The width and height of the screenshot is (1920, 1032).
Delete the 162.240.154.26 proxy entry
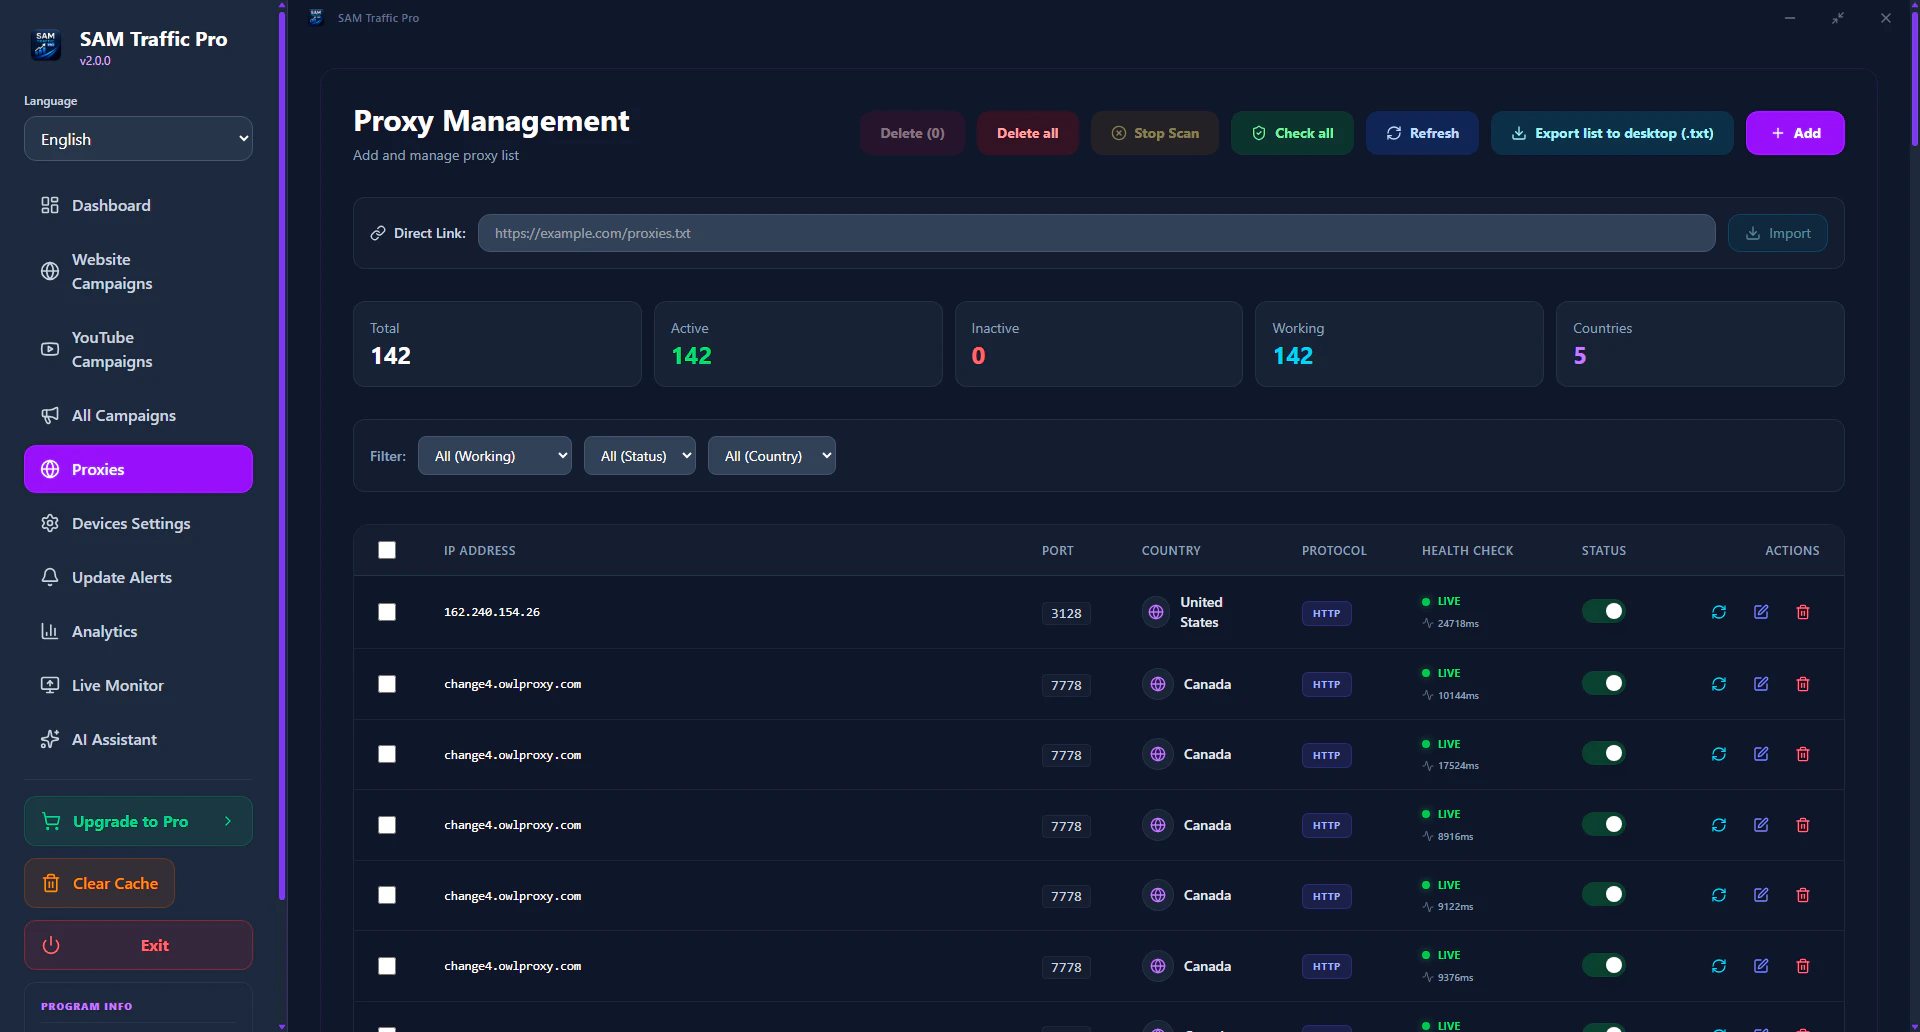tap(1802, 612)
